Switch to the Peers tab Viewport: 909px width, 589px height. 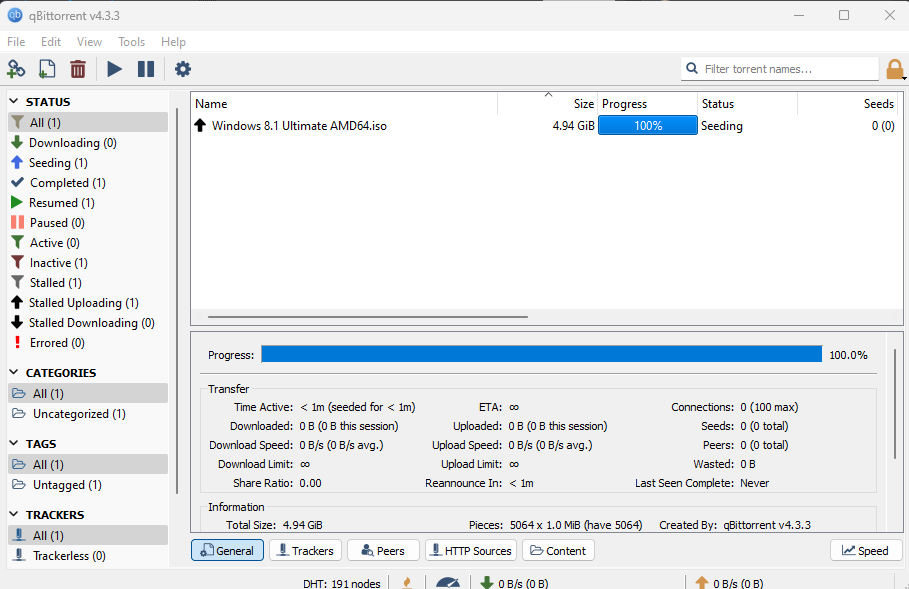click(383, 550)
